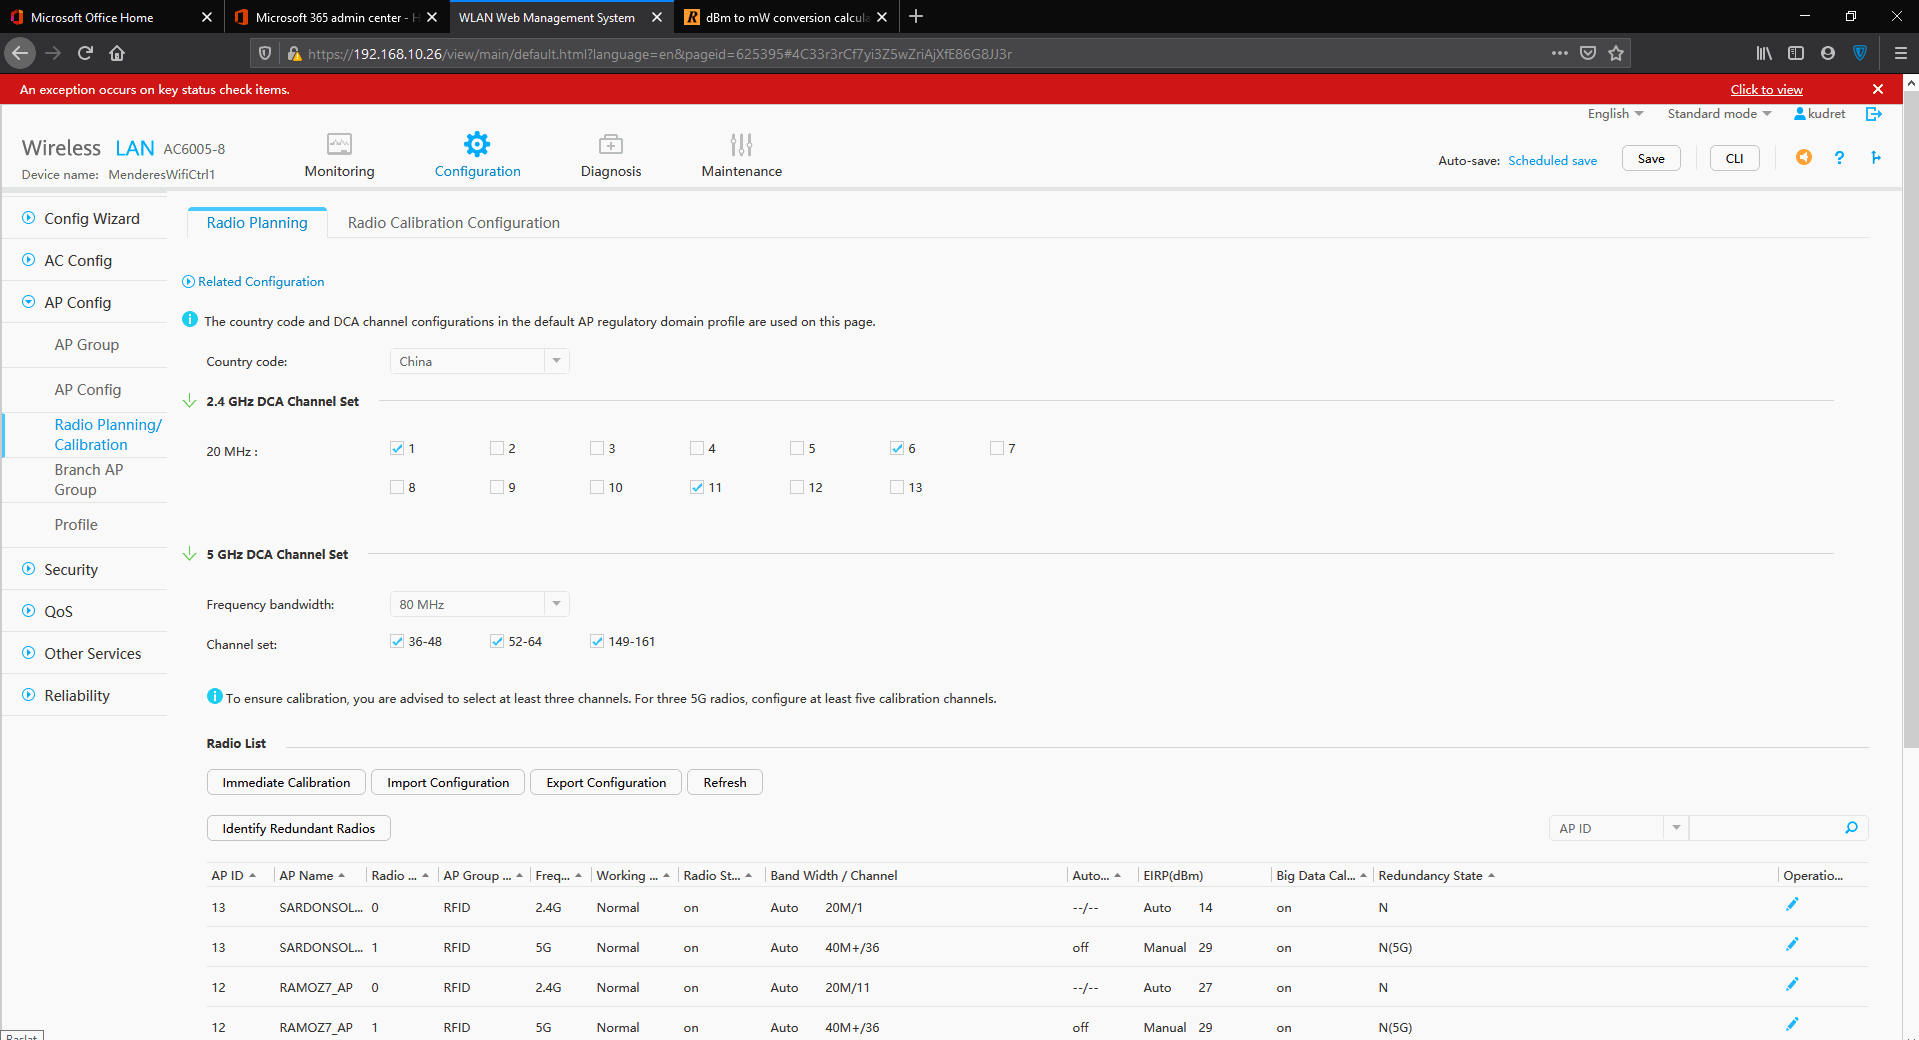Enable 2.4 GHz channel 3 checkbox
Screen dimensions: 1919x1040
pyautogui.click(x=597, y=448)
